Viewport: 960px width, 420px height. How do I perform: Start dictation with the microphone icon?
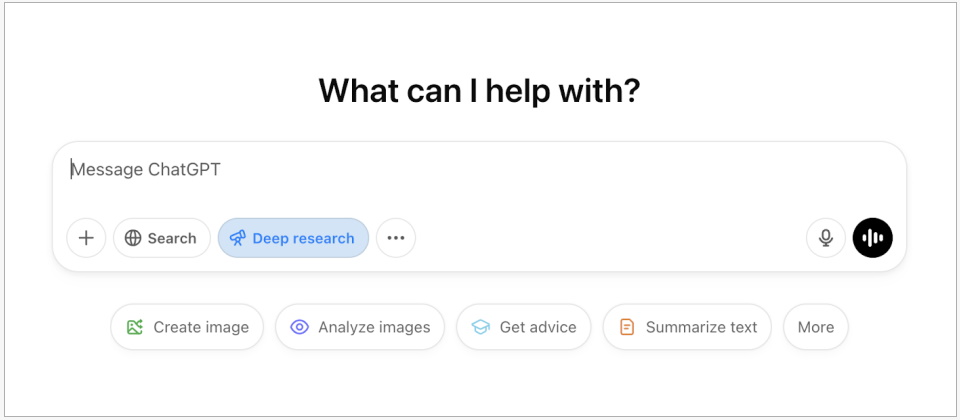tap(826, 238)
